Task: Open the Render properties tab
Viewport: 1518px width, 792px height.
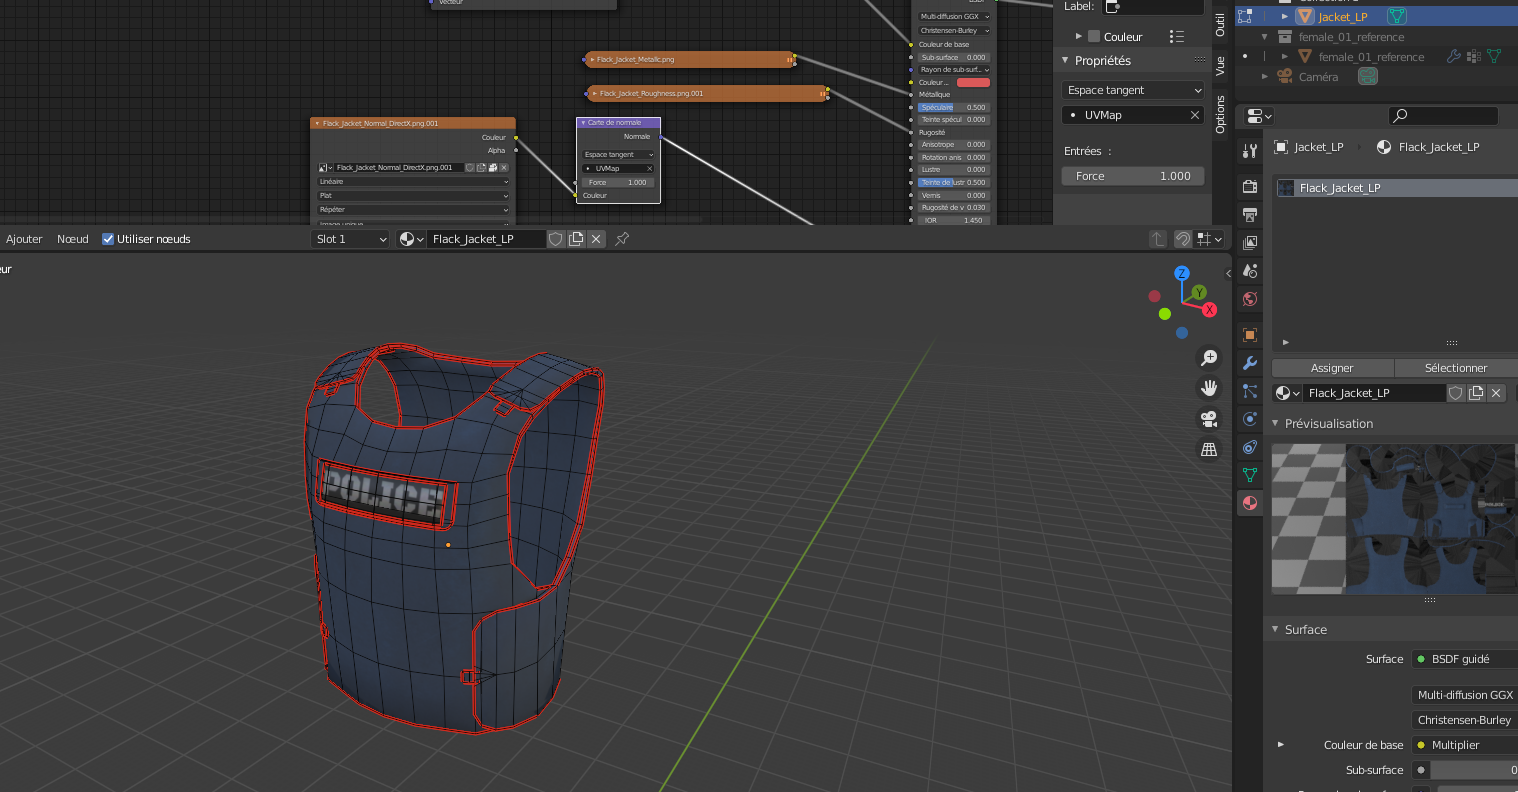Action: [x=1250, y=186]
